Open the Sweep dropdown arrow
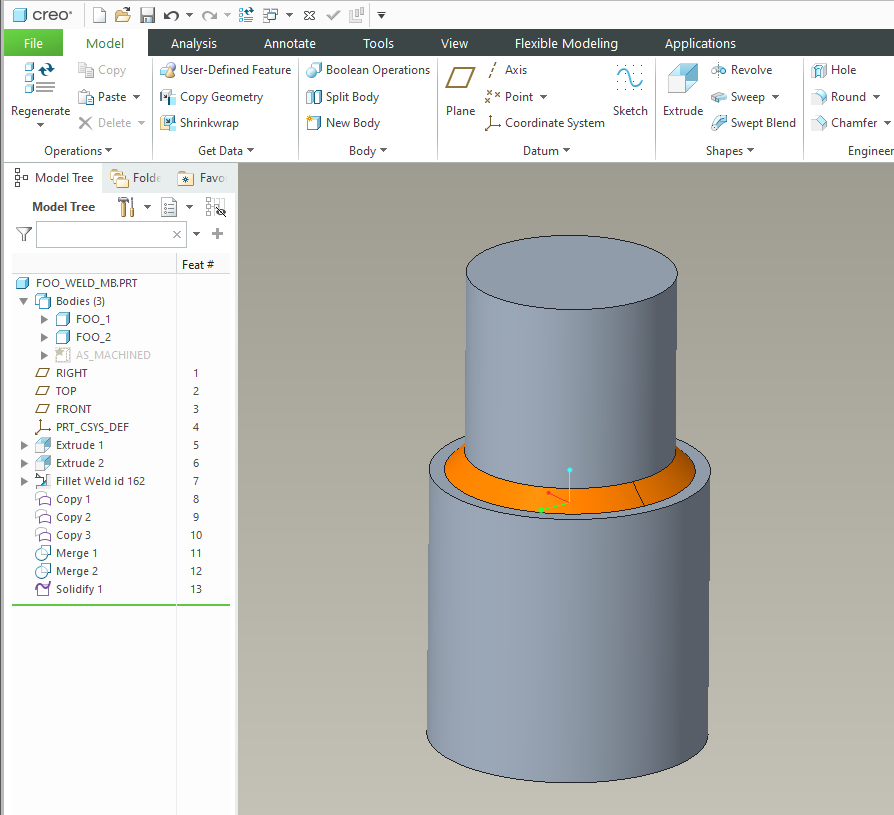The width and height of the screenshot is (894, 815). click(775, 97)
